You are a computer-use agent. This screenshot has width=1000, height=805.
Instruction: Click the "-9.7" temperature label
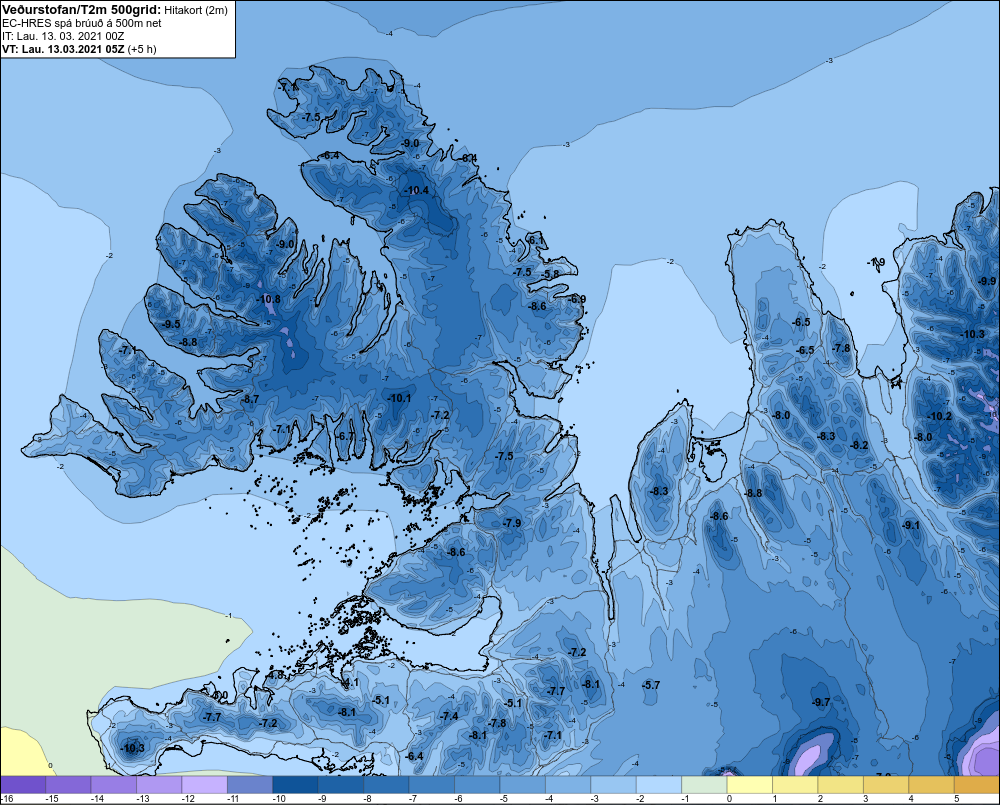[x=820, y=702]
